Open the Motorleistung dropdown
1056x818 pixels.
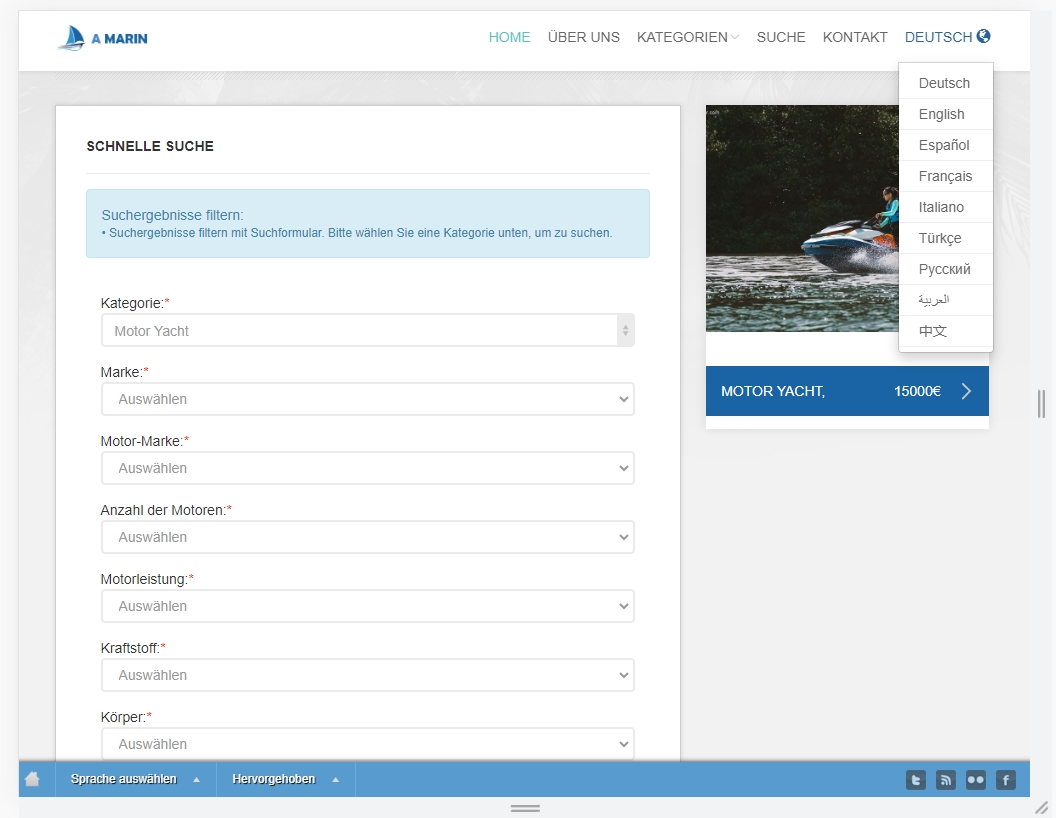[368, 606]
